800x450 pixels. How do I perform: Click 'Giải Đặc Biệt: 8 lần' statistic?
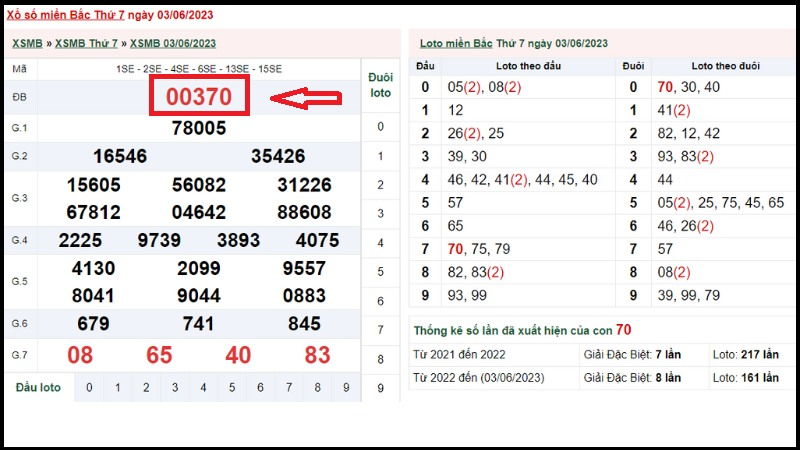pyautogui.click(x=632, y=378)
